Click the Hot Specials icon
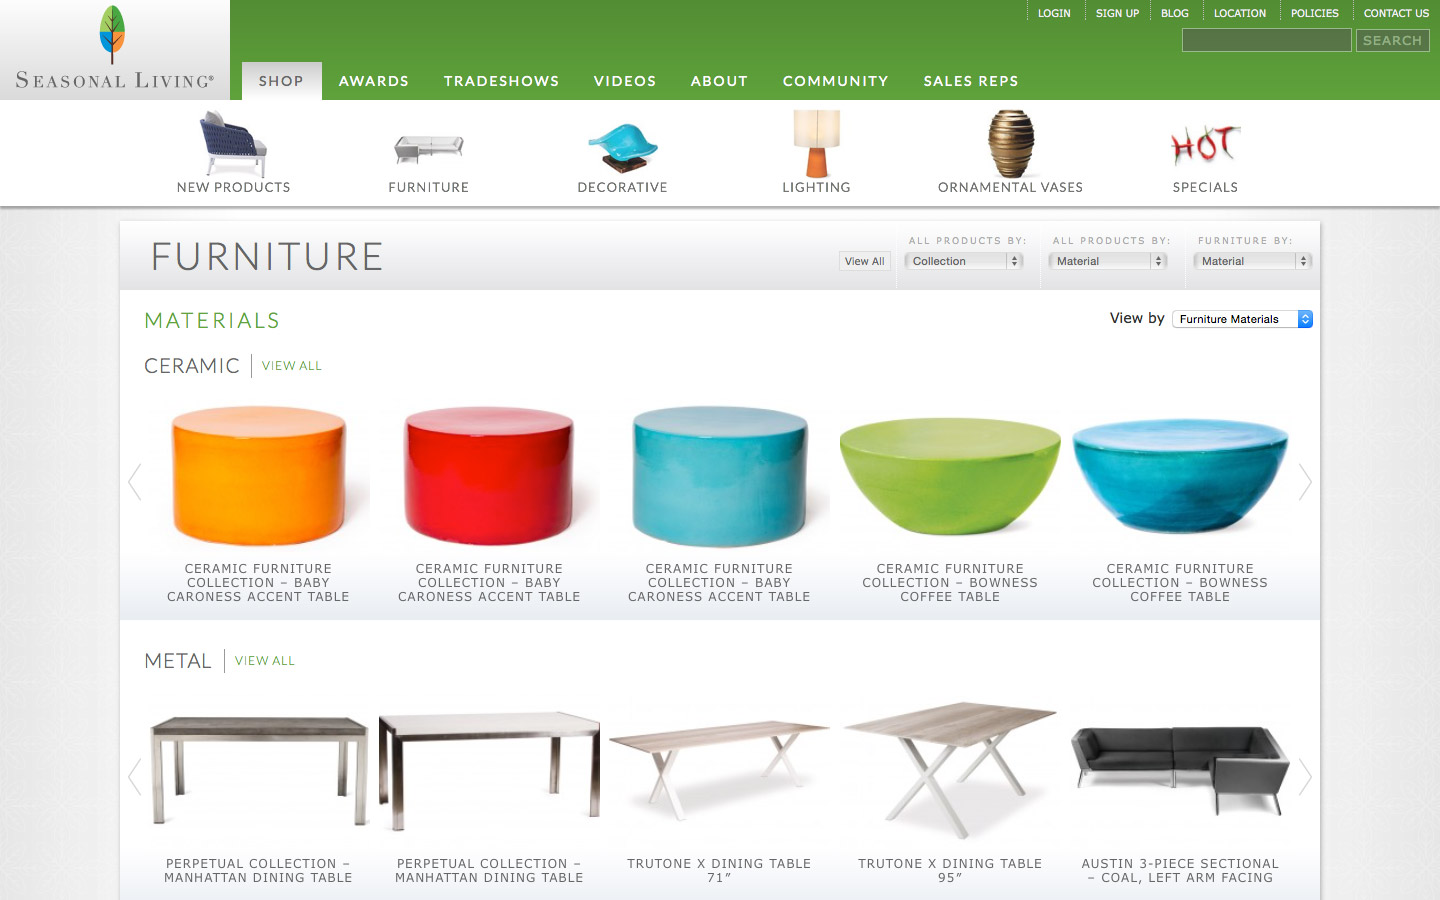1440x900 pixels. click(x=1205, y=146)
